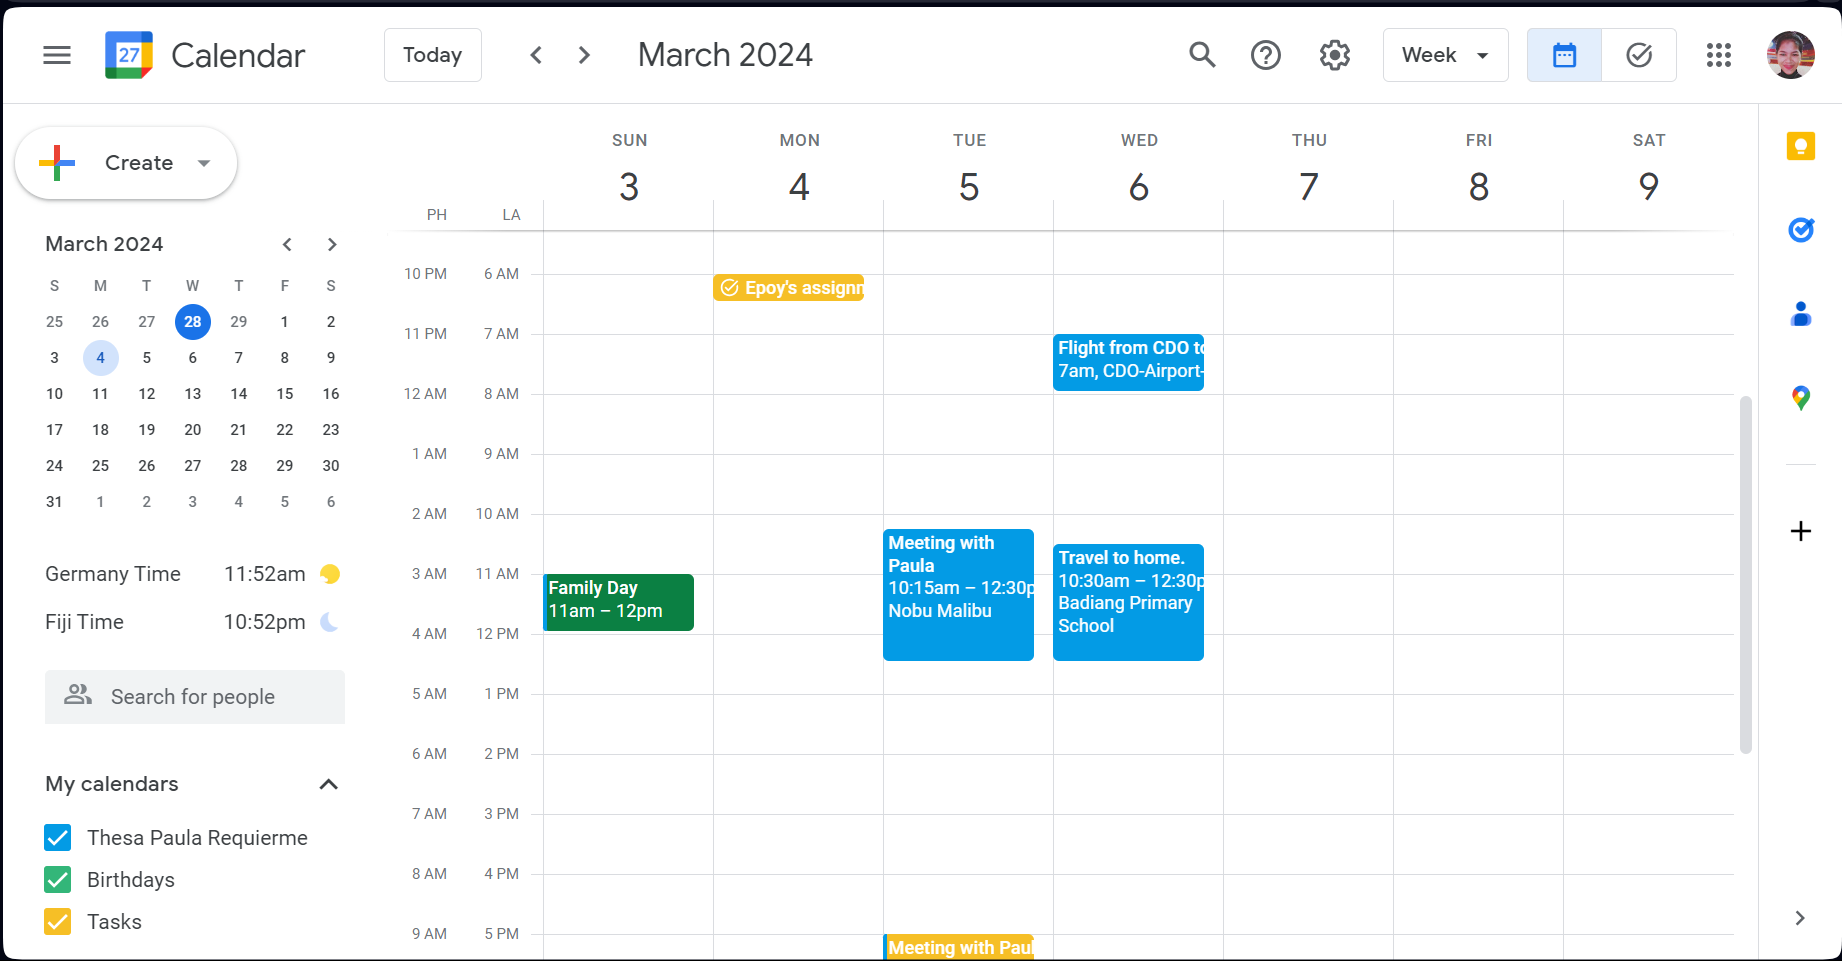The height and width of the screenshot is (961, 1842).
Task: Toggle the Birthdays calendar checkbox
Action: coord(58,880)
